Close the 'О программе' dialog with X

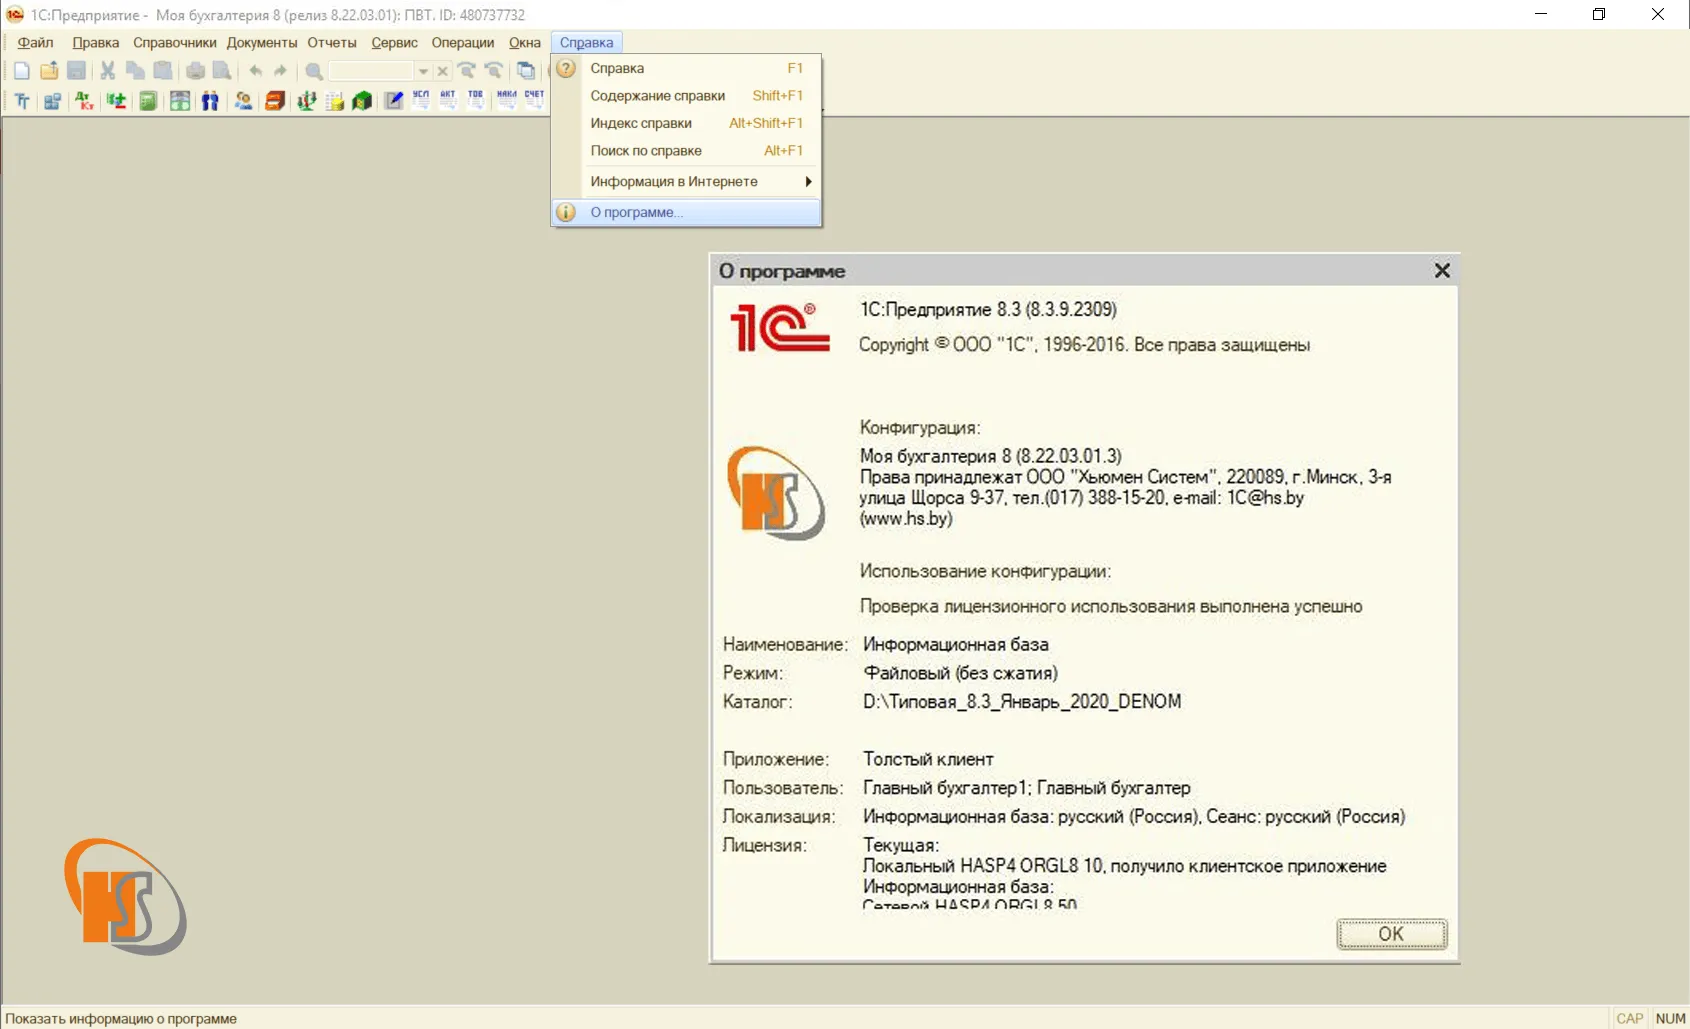click(x=1442, y=271)
